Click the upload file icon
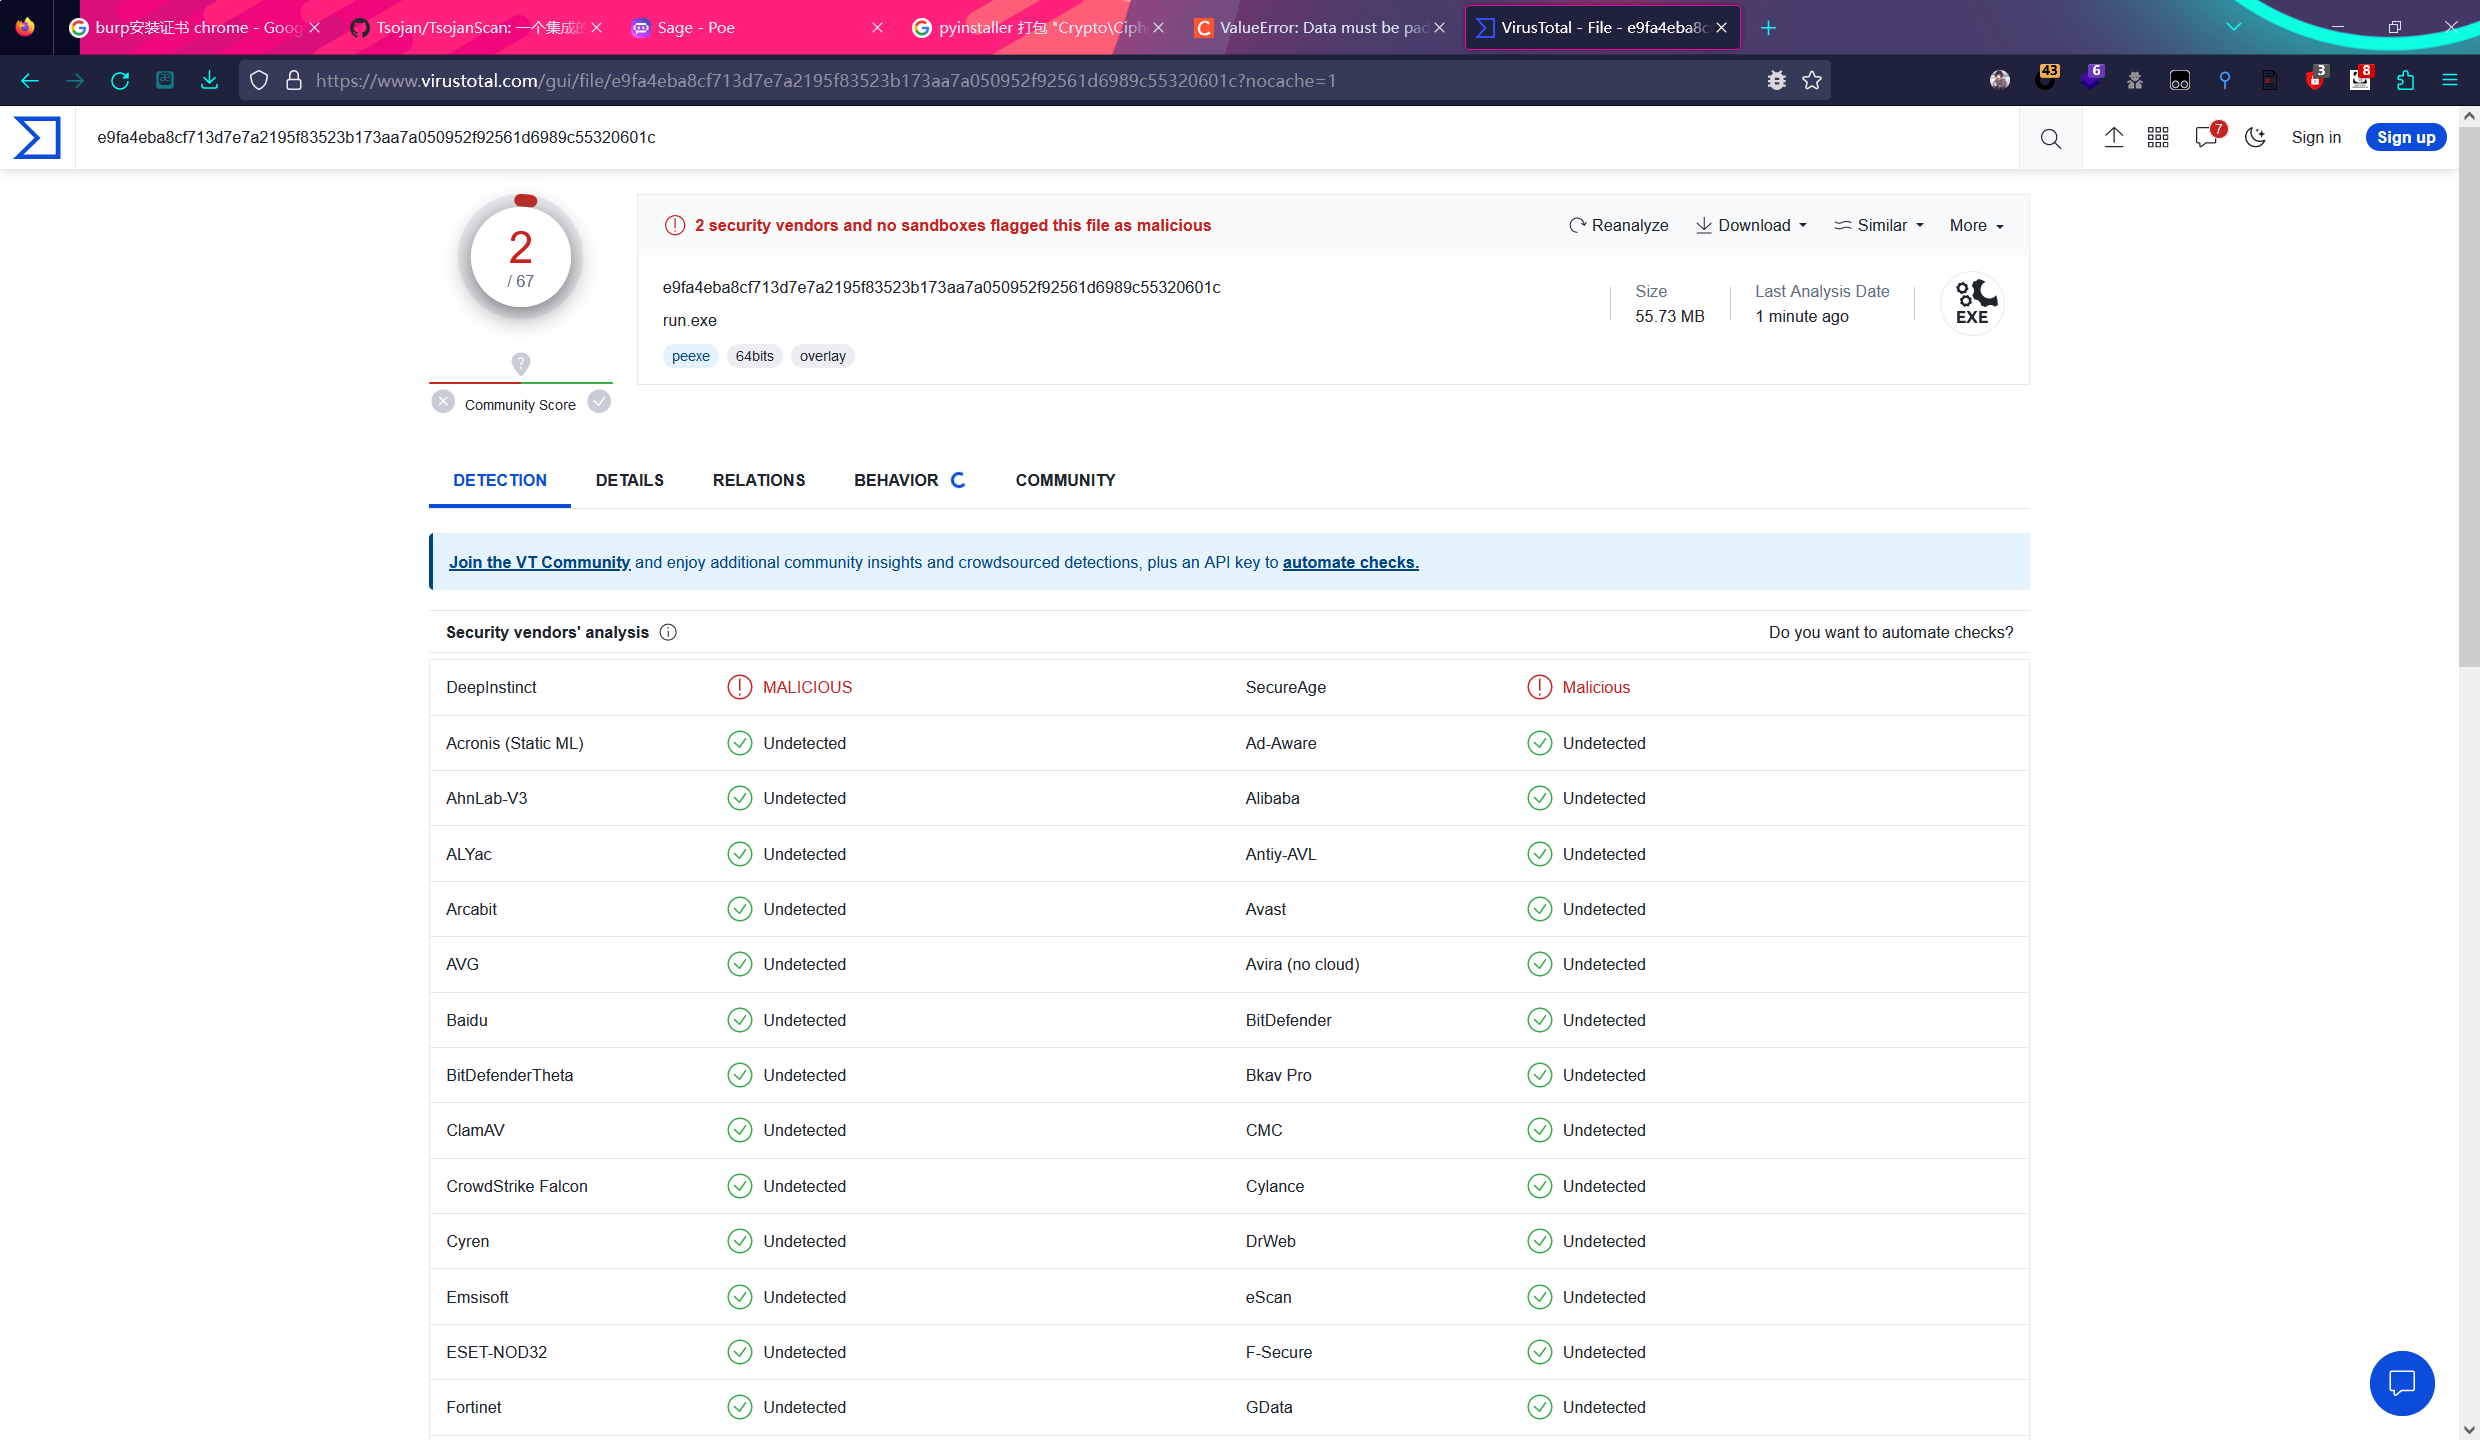The height and width of the screenshot is (1440, 2480). click(2113, 137)
